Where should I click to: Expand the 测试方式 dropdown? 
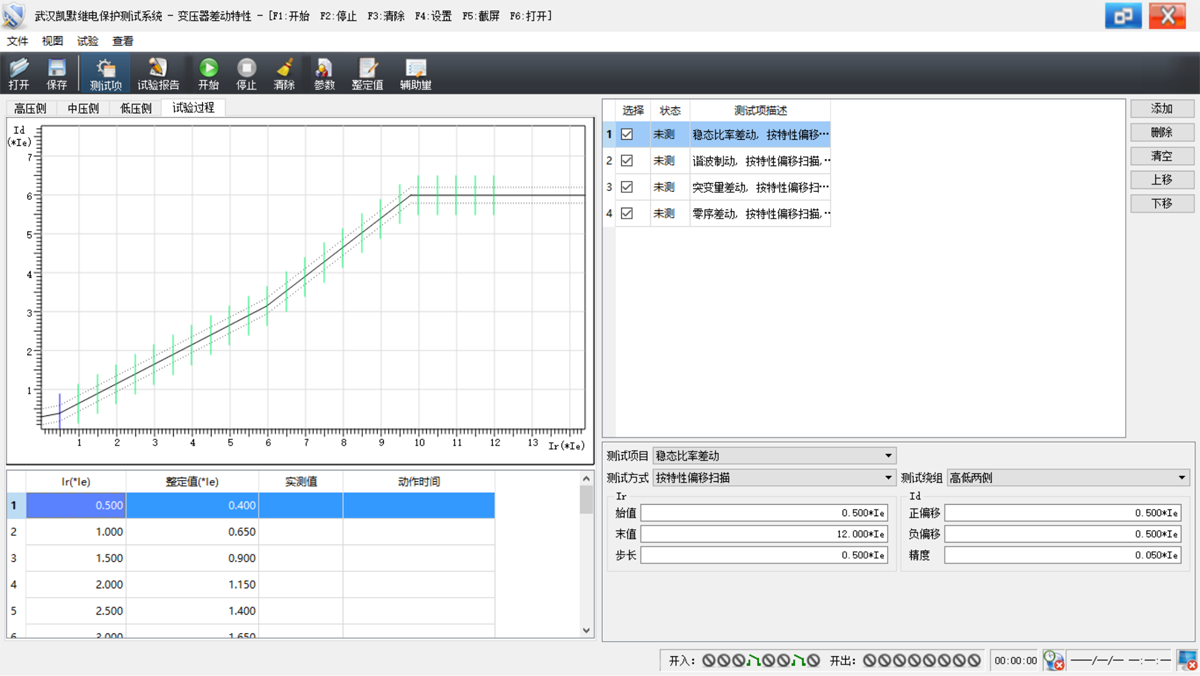888,478
